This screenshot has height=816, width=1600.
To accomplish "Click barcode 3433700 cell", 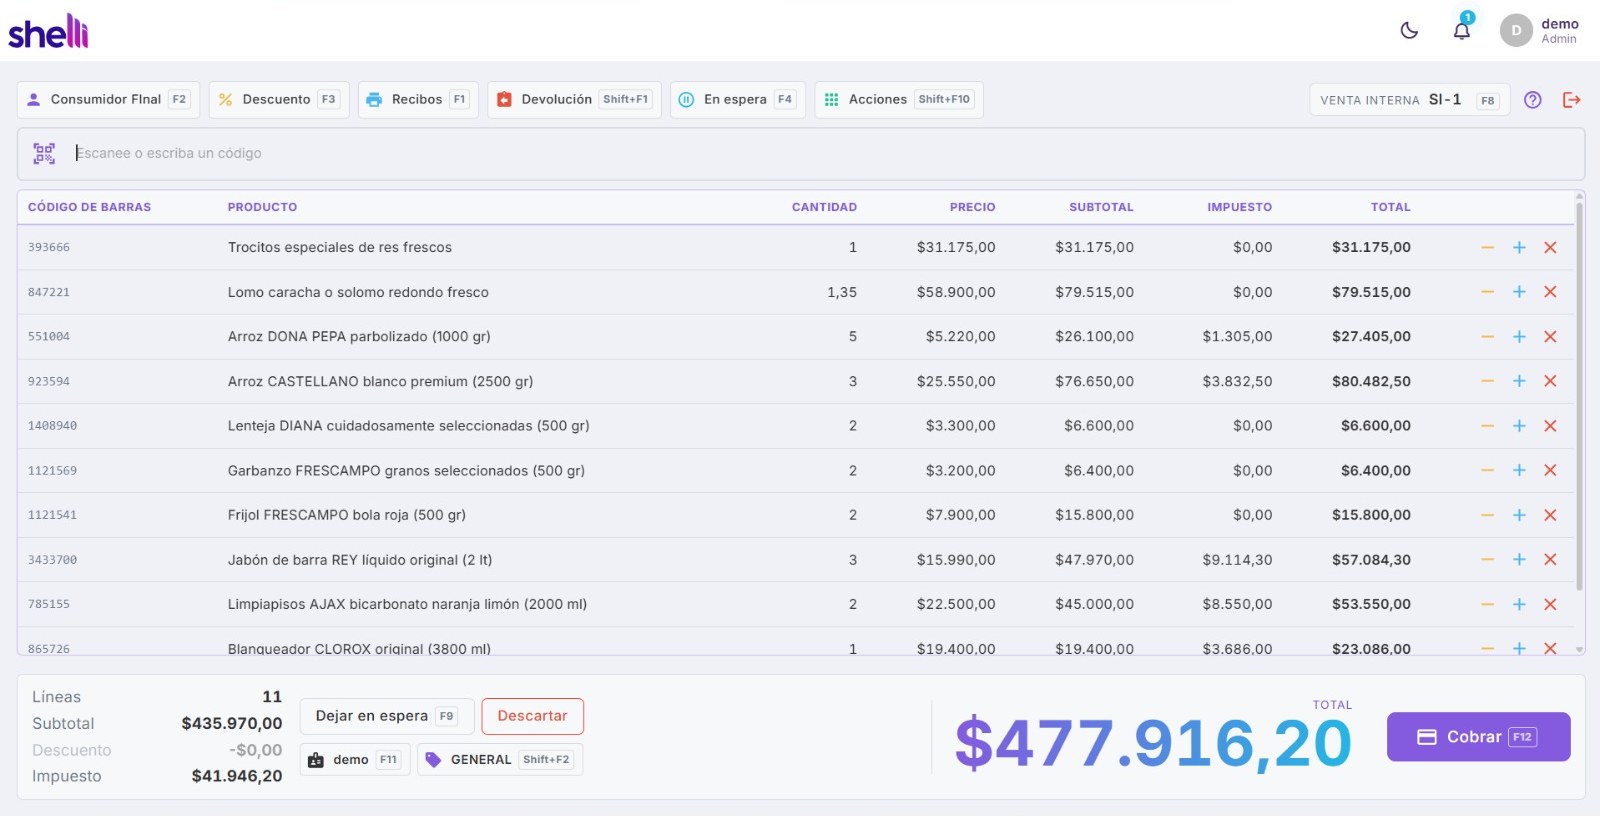I will (52, 560).
